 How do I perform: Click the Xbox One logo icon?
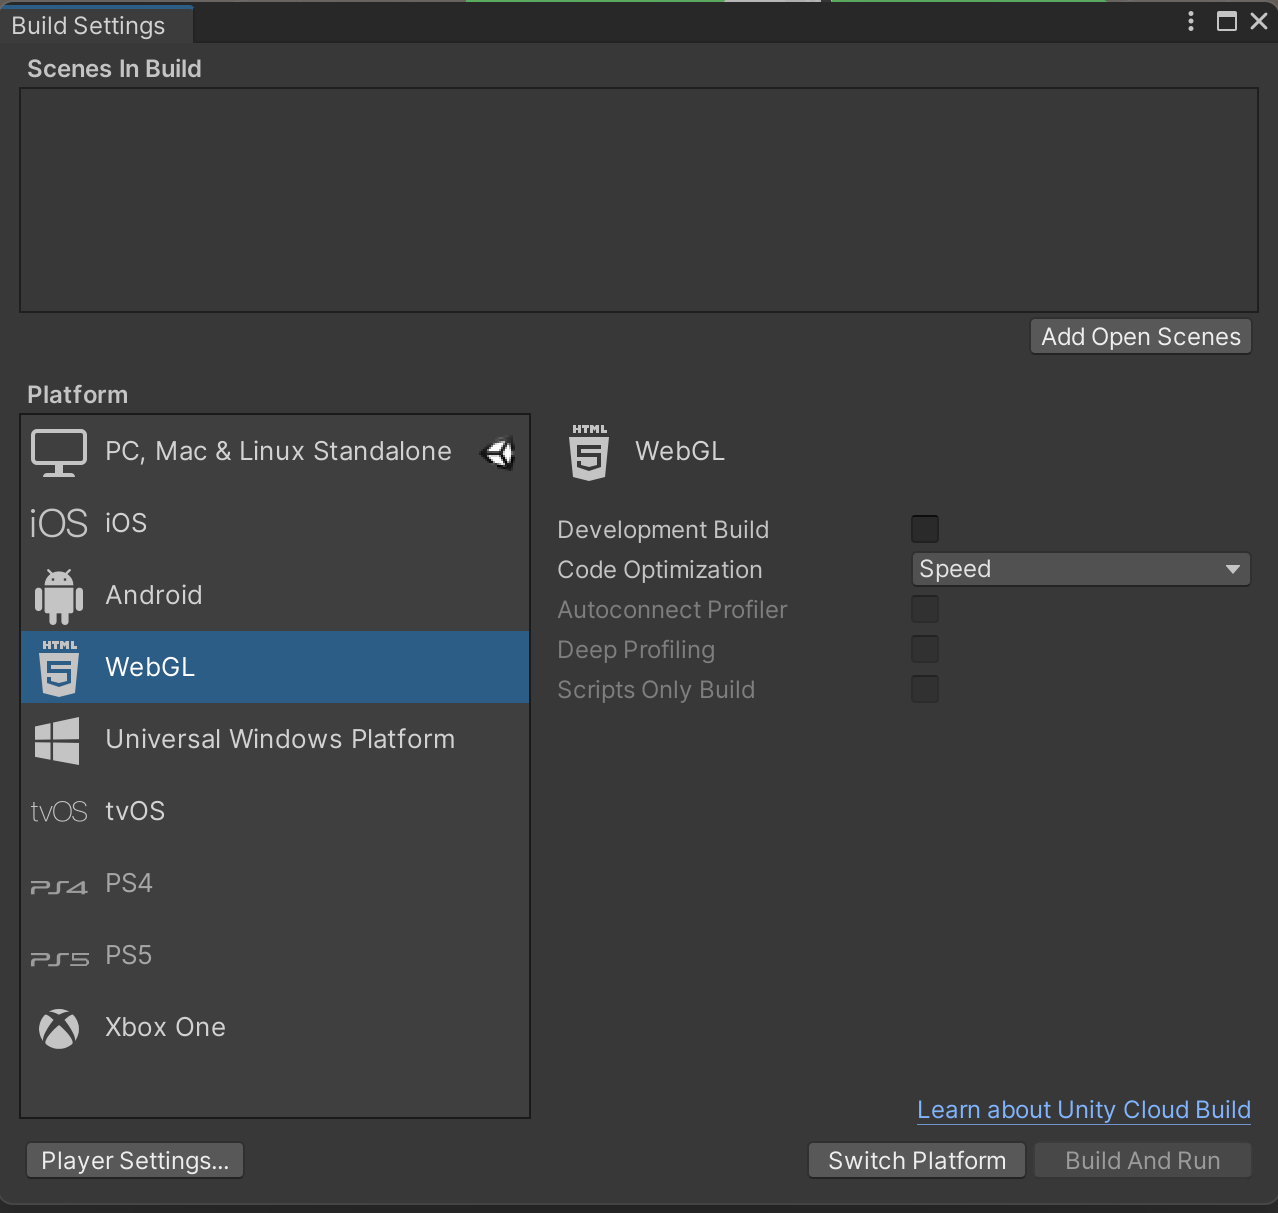point(59,1028)
